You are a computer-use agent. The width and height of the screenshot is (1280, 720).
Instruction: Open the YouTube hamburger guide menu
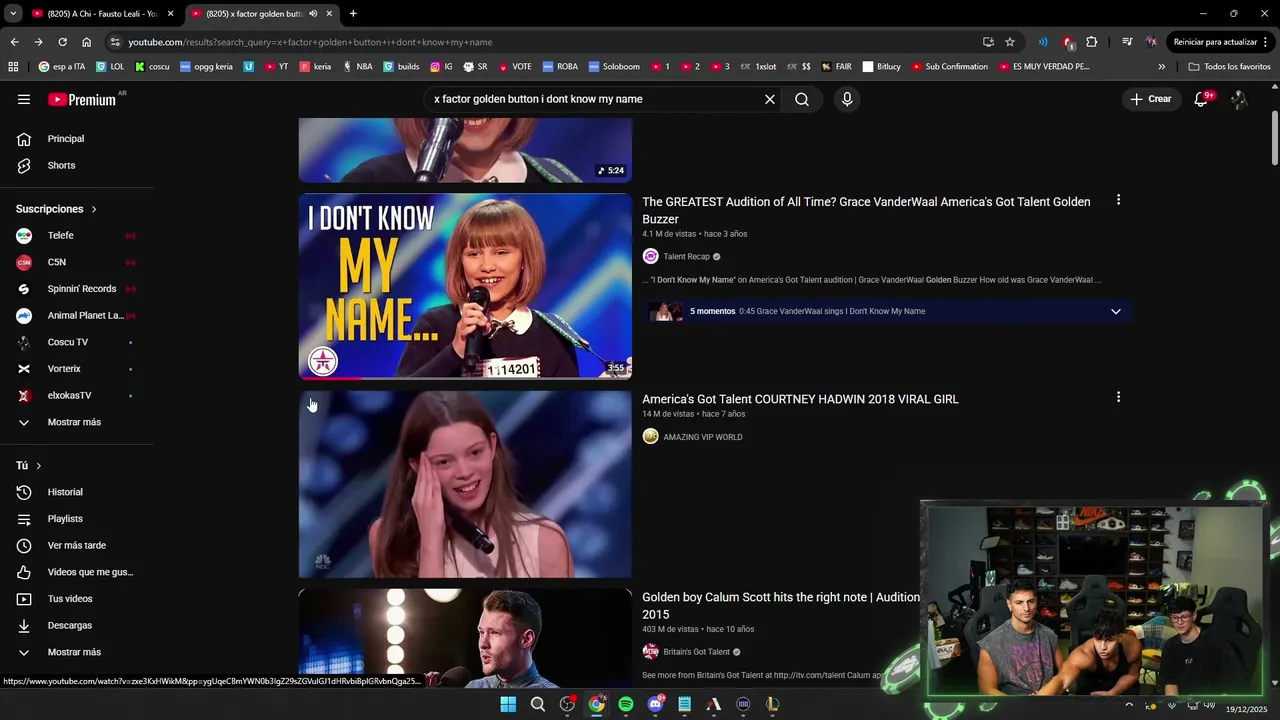pyautogui.click(x=24, y=99)
